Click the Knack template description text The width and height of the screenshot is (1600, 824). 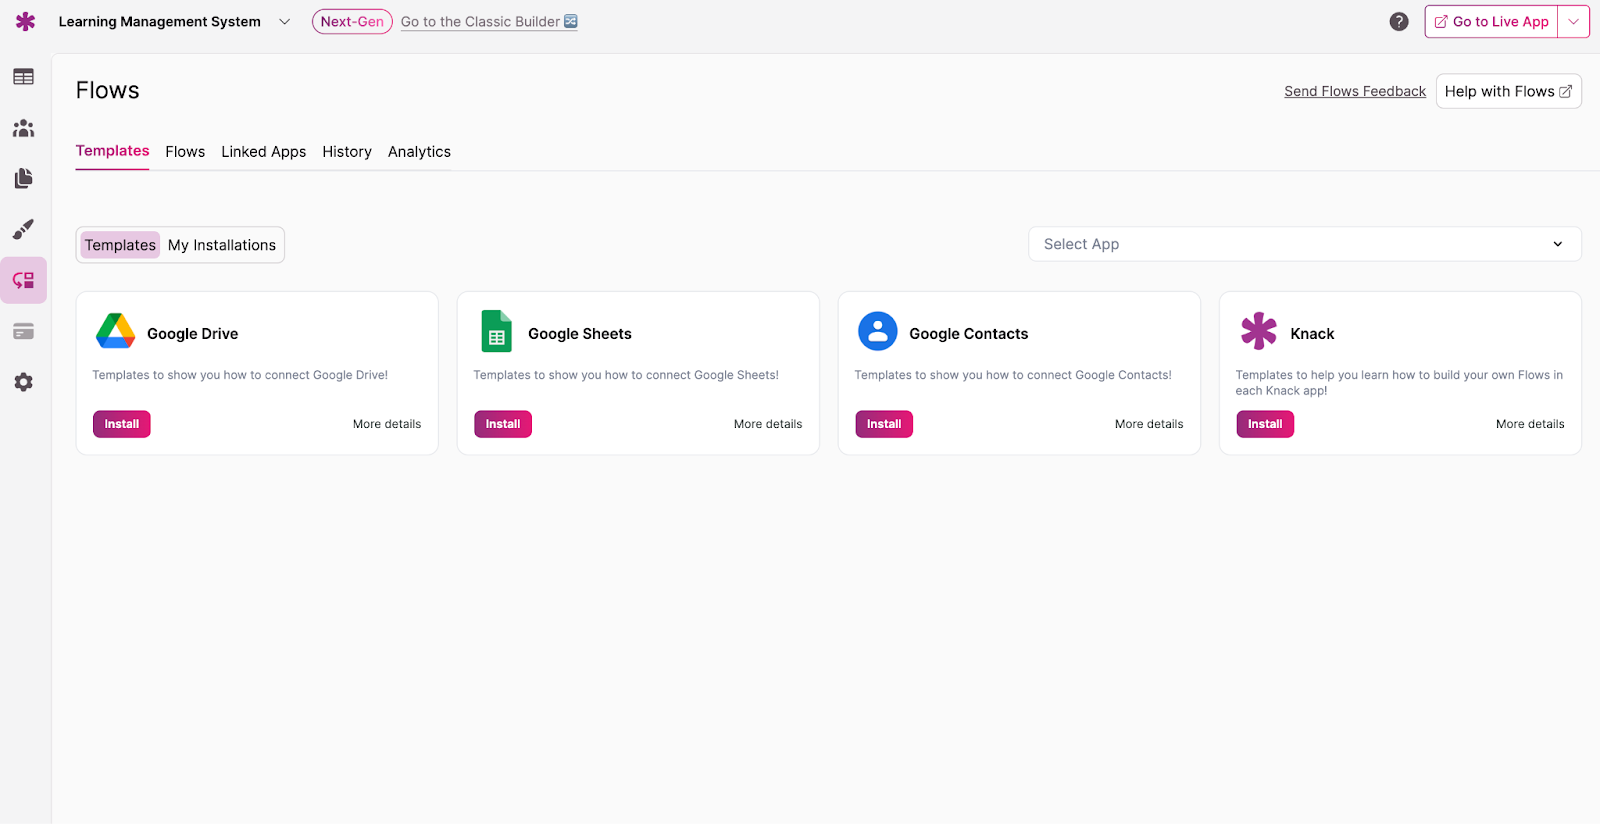1399,383
